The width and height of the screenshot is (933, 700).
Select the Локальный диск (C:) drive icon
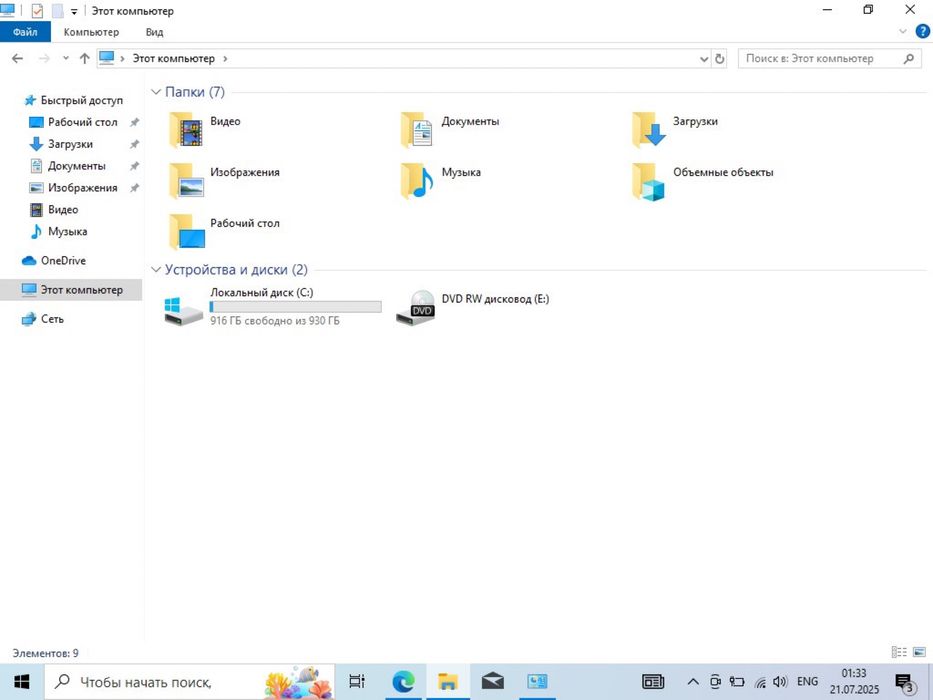tap(183, 310)
